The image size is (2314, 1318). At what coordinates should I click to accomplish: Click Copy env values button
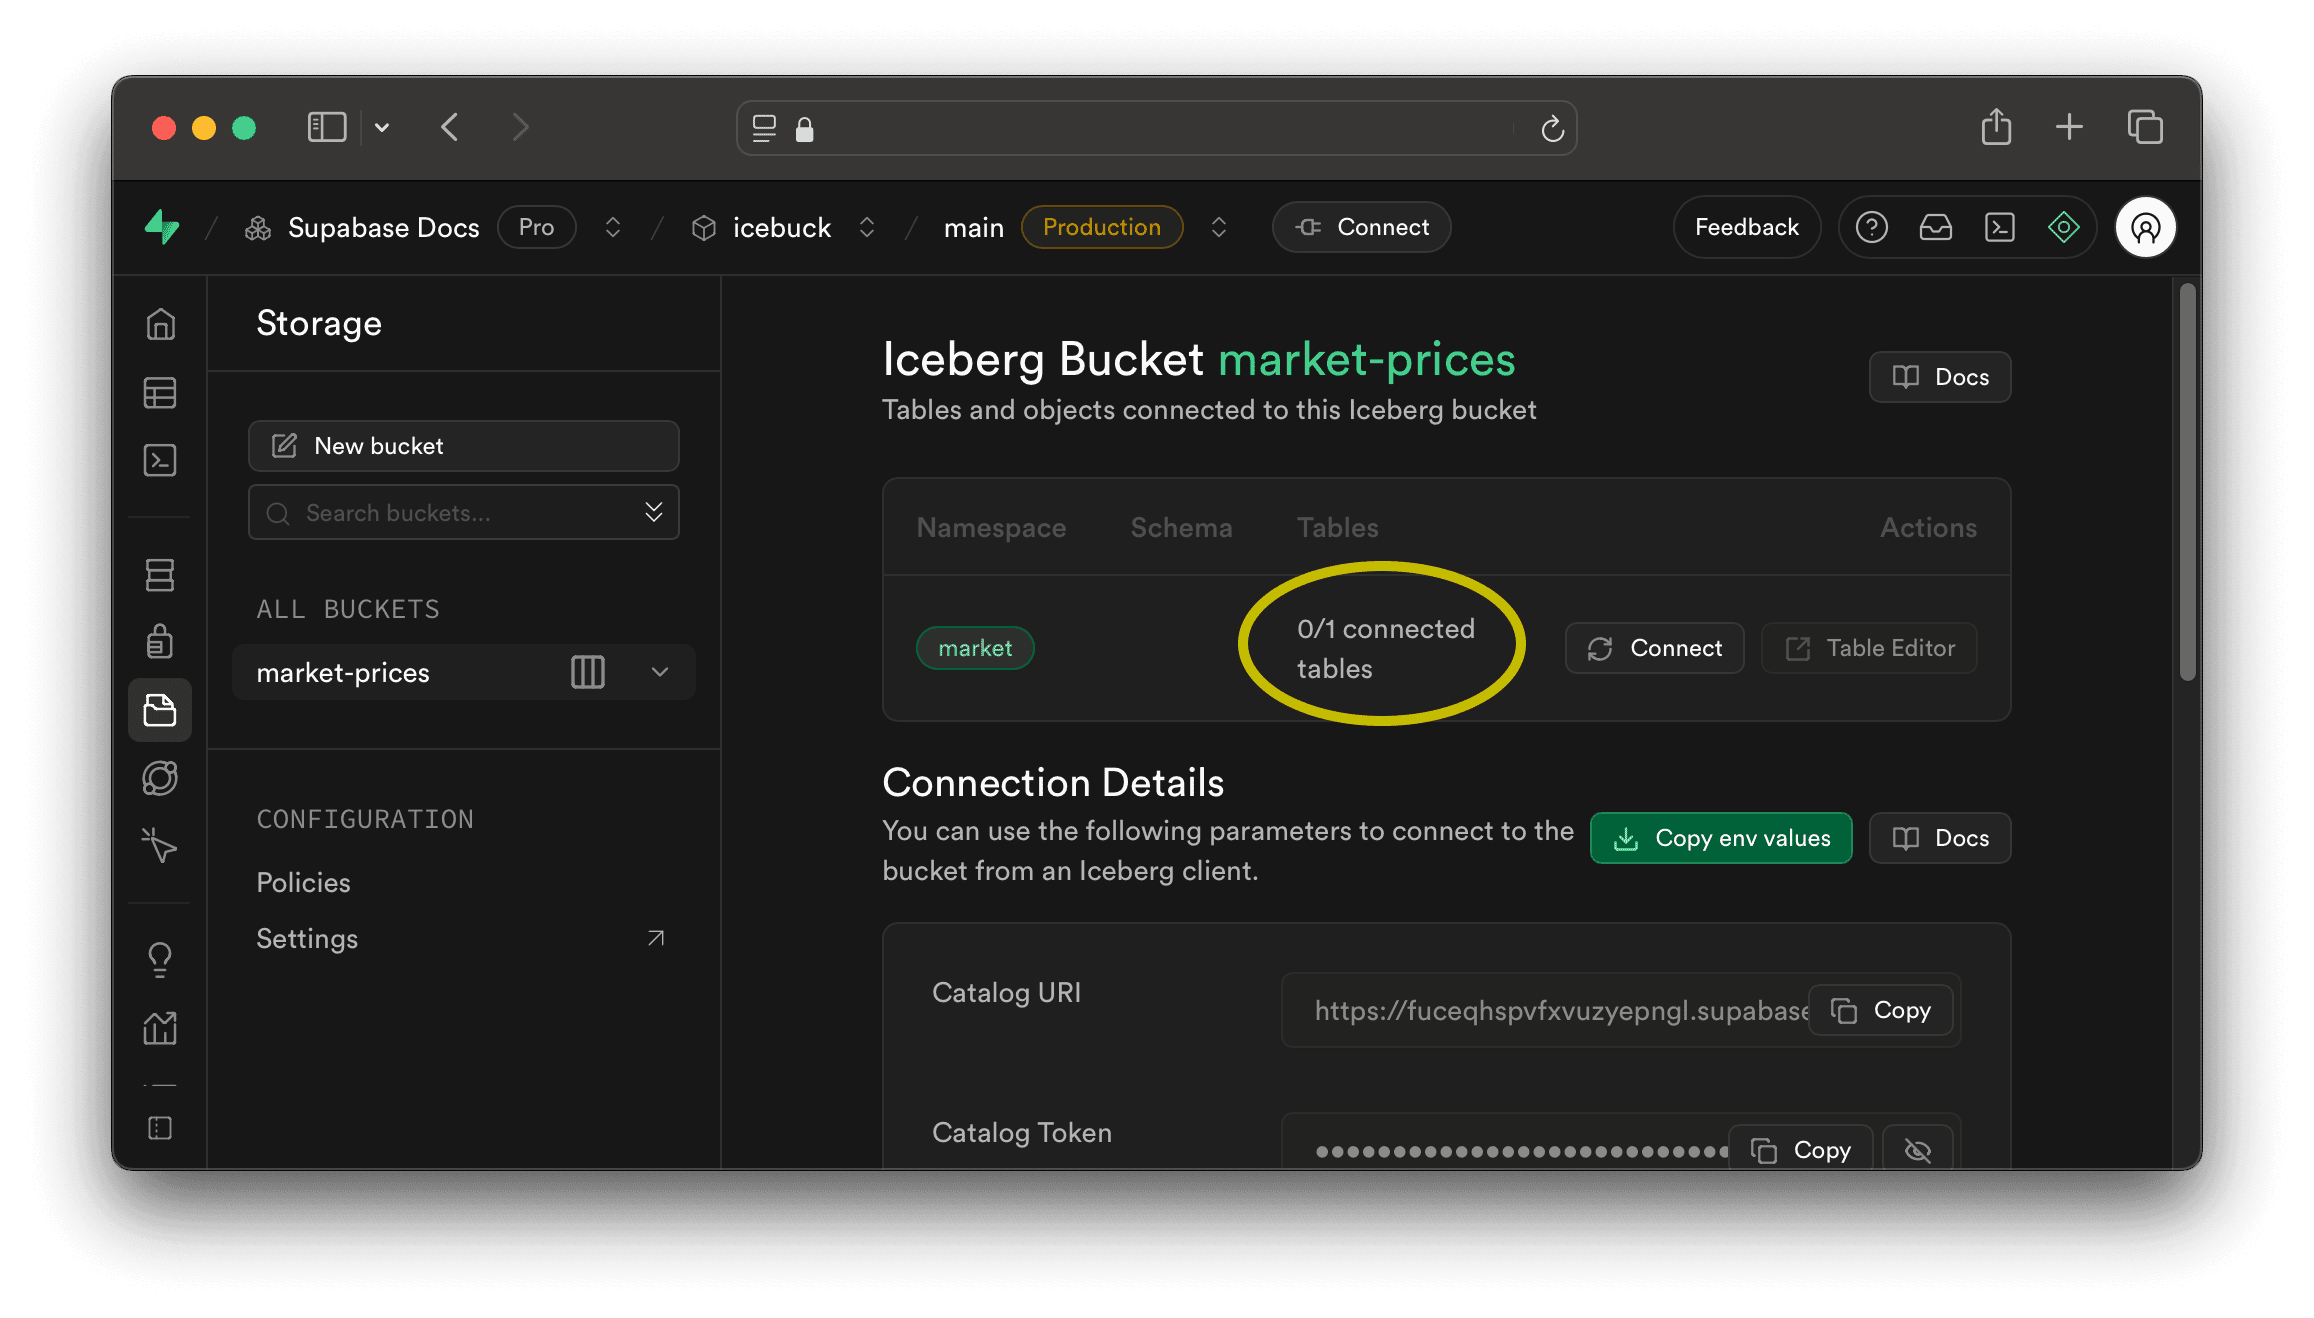1721,838
